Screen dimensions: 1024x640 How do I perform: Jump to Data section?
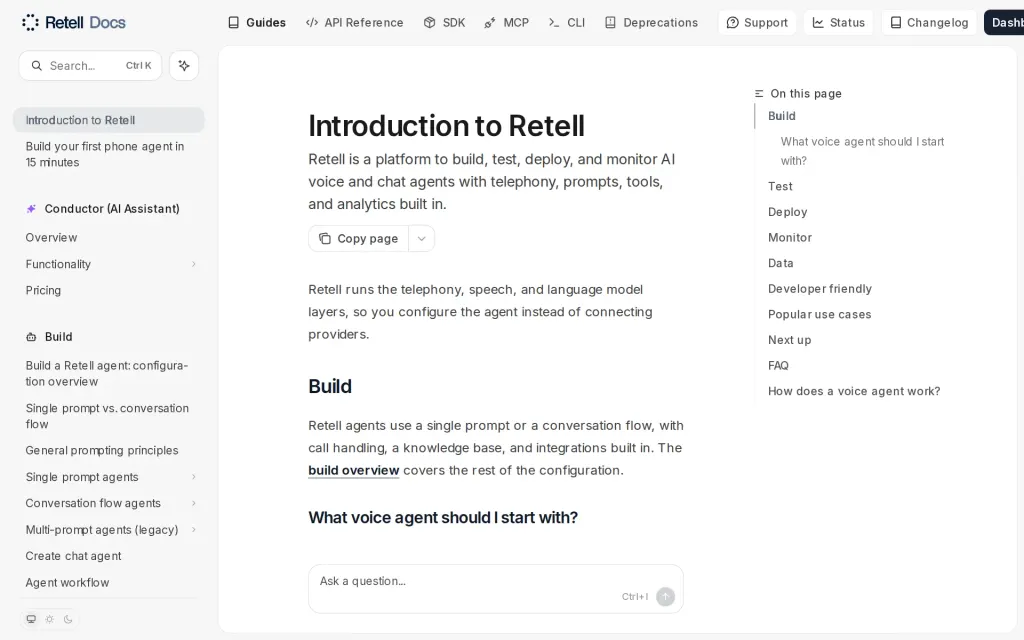click(x=780, y=263)
